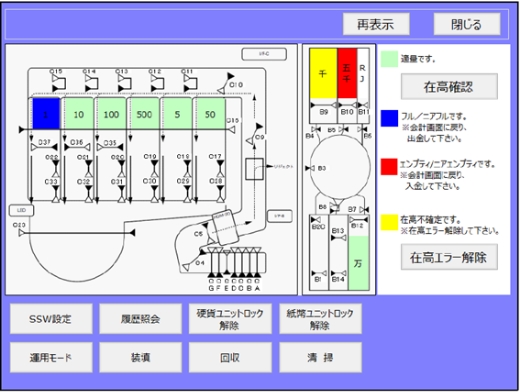Click the B13 sensor icon
The height and width of the screenshot is (392, 520).
coord(338,238)
